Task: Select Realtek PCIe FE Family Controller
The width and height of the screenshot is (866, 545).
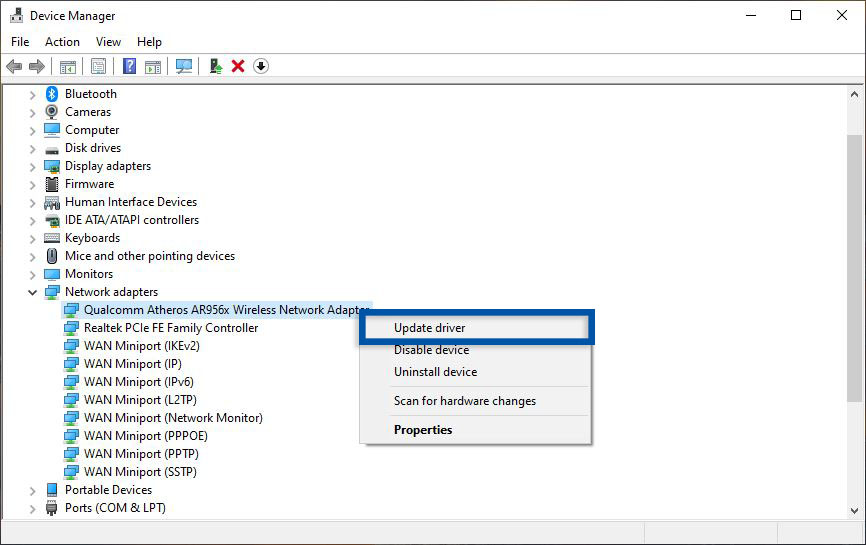Action: pyautogui.click(x=171, y=328)
